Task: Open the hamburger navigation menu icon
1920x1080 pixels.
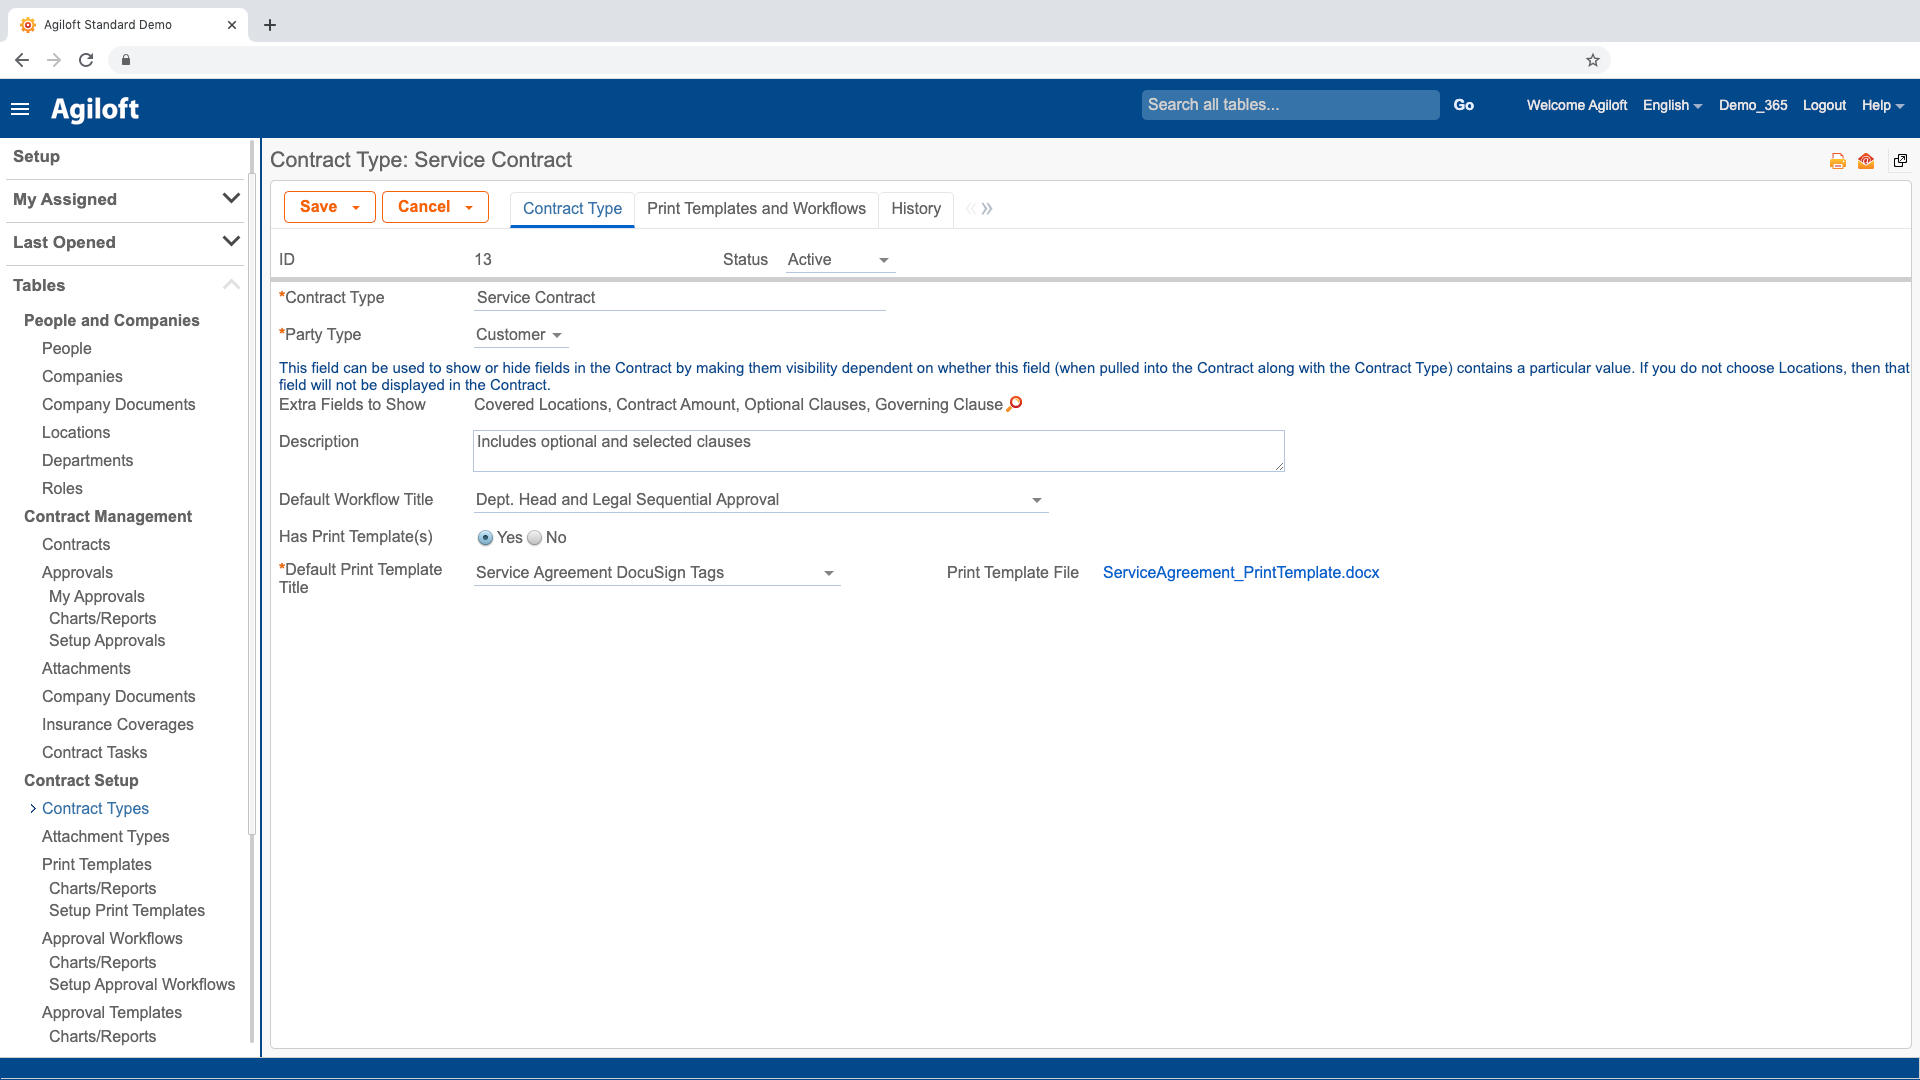Action: point(20,108)
